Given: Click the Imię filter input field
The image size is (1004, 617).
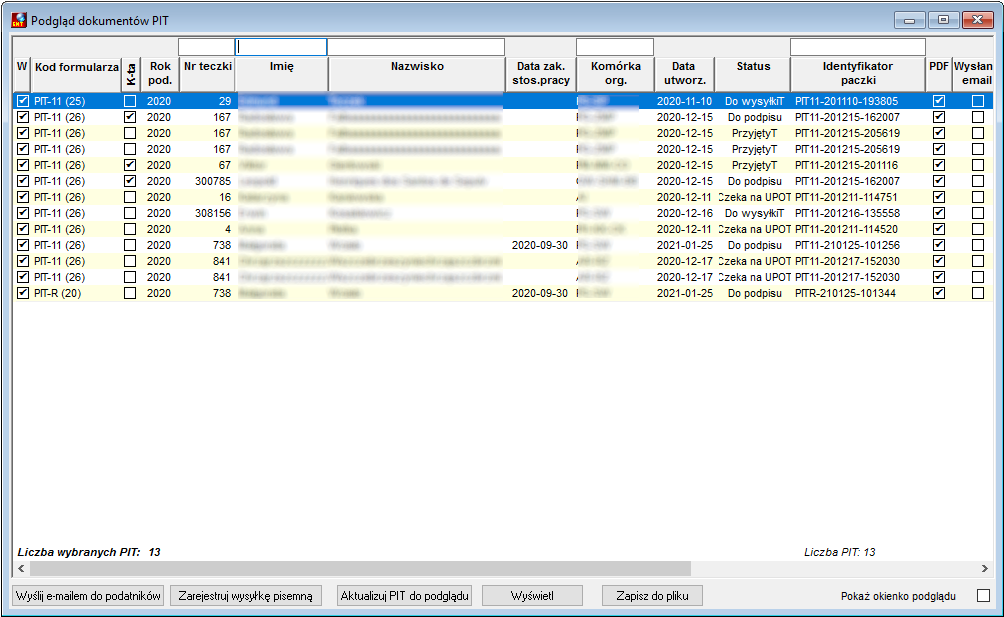Looking at the screenshot, I should (x=281, y=47).
